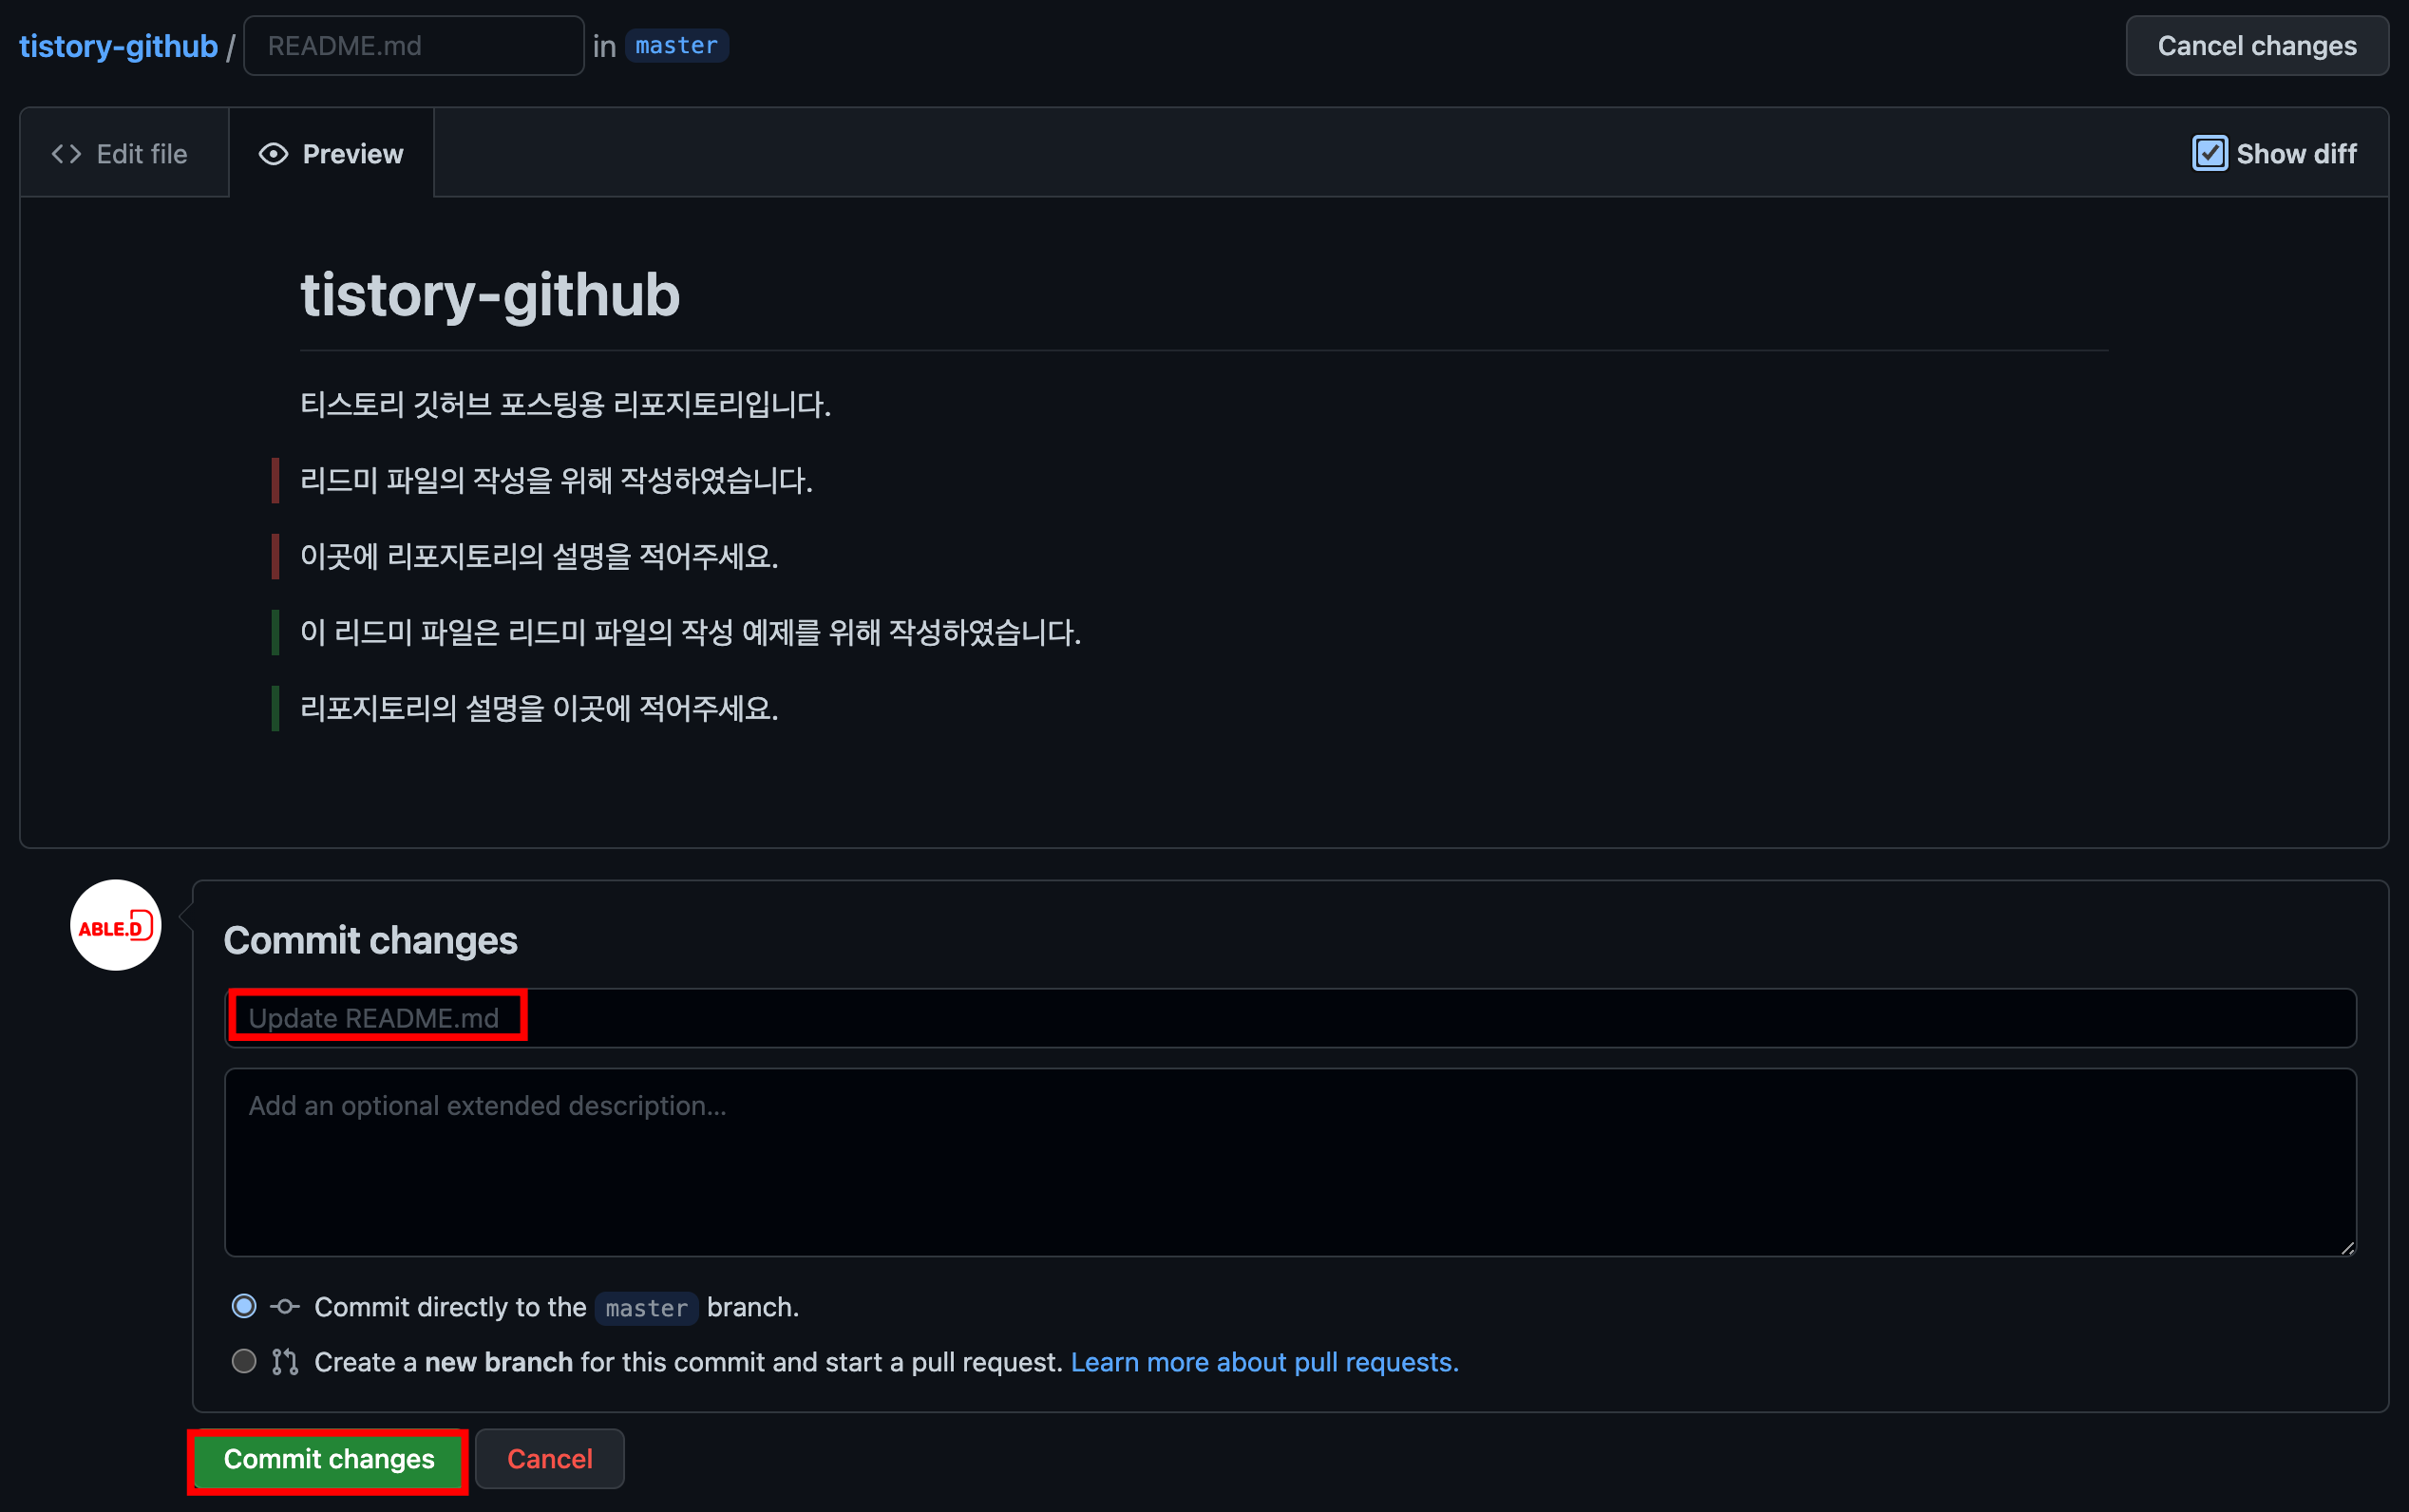Click the ABLE.D user avatar
2409x1512 pixels.
click(116, 925)
